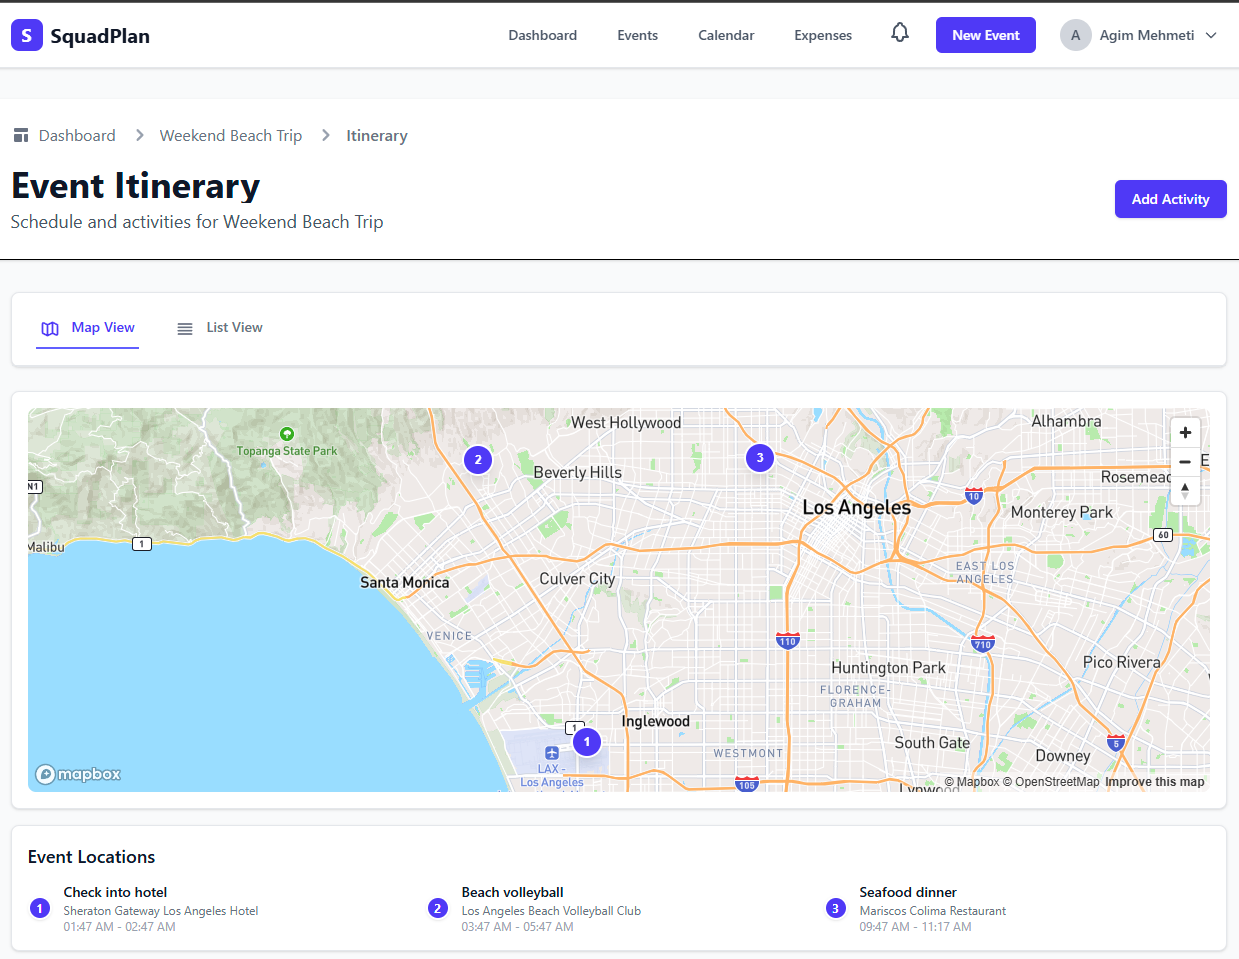Viewport: 1239px width, 959px height.
Task: Open the Agim Mehmeti account dropdown
Action: [1139, 34]
